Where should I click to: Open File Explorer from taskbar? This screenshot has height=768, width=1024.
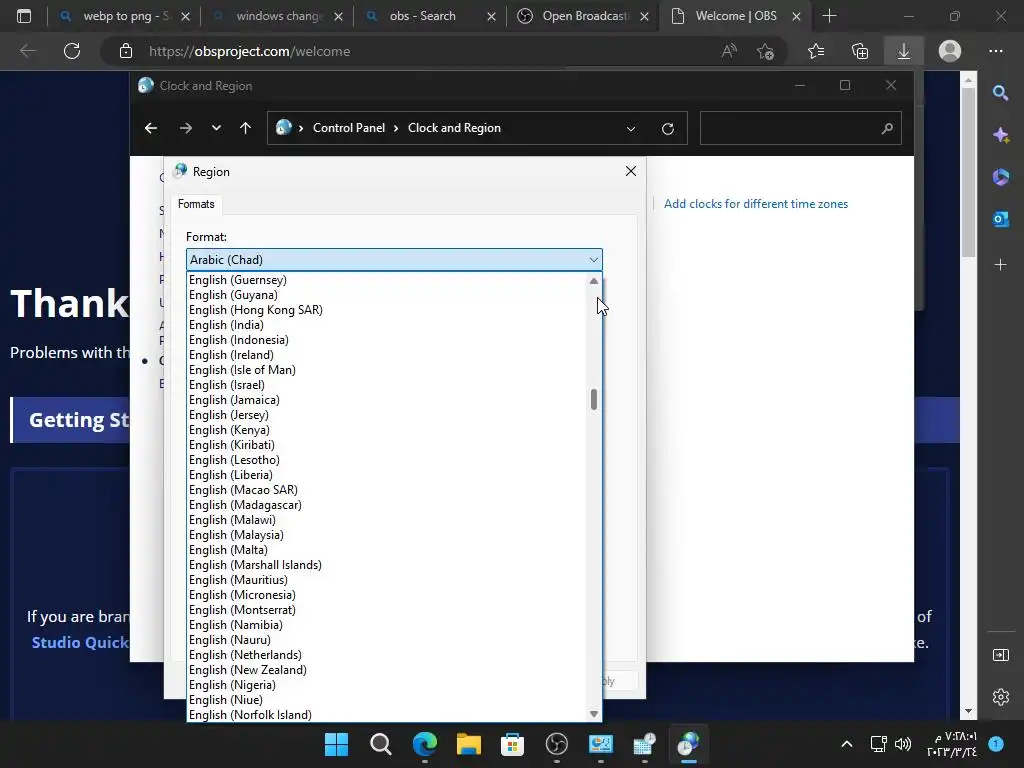(468, 744)
